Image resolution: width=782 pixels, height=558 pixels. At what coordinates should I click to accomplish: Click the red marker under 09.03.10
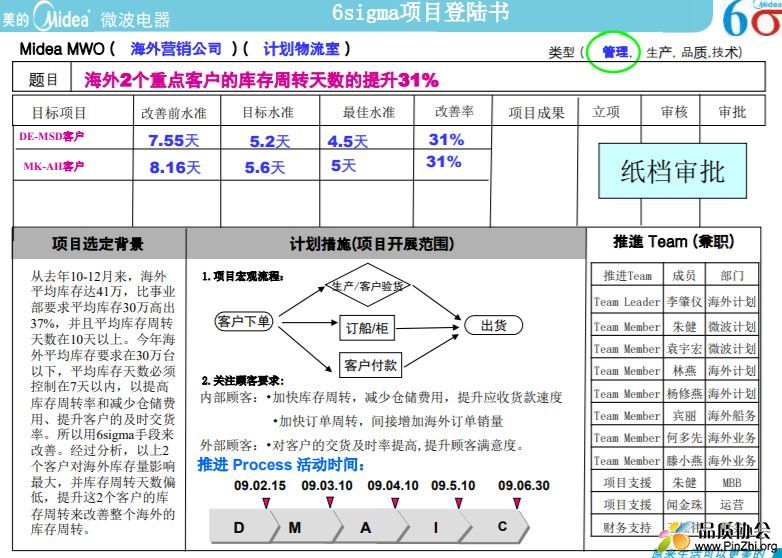point(330,503)
